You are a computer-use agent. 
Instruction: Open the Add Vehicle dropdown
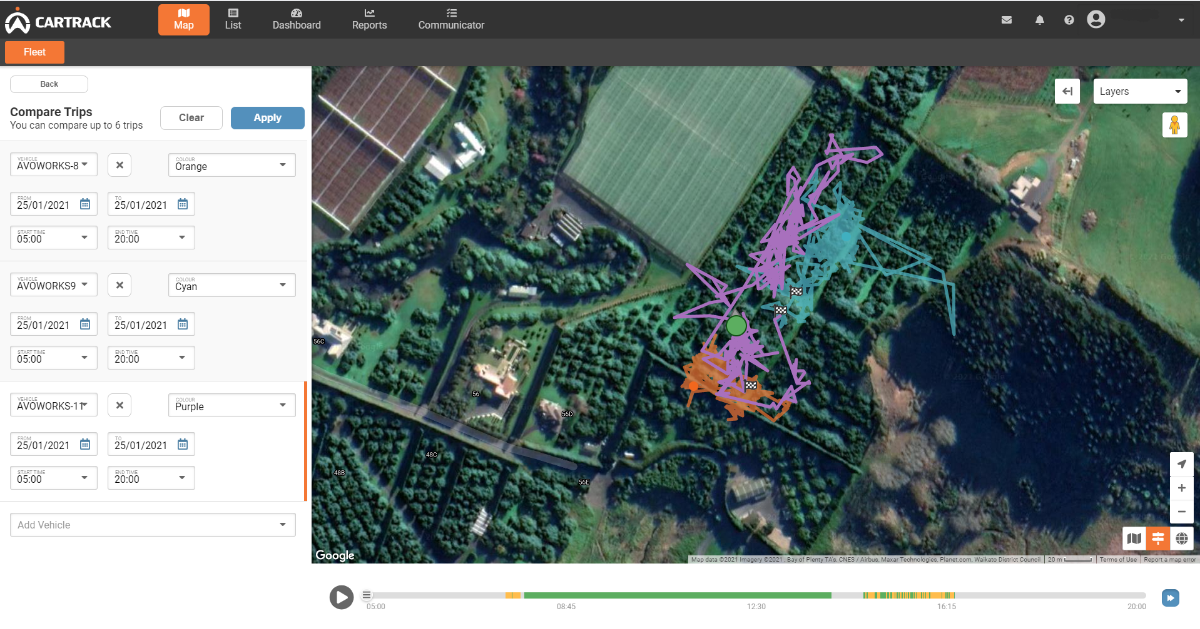pyautogui.click(x=153, y=525)
